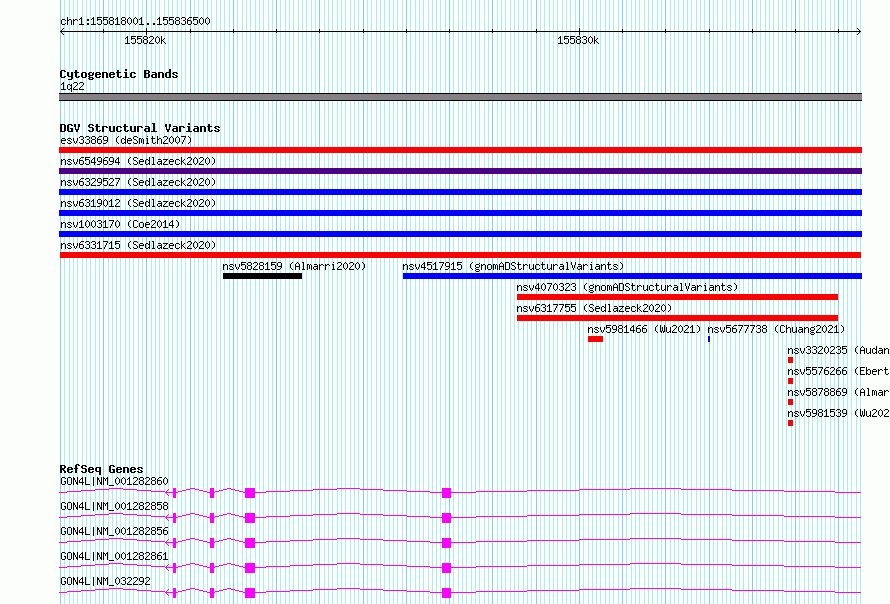Click the blue bar under nsv4517915
This screenshot has height=604, width=890.
[x=632, y=276]
